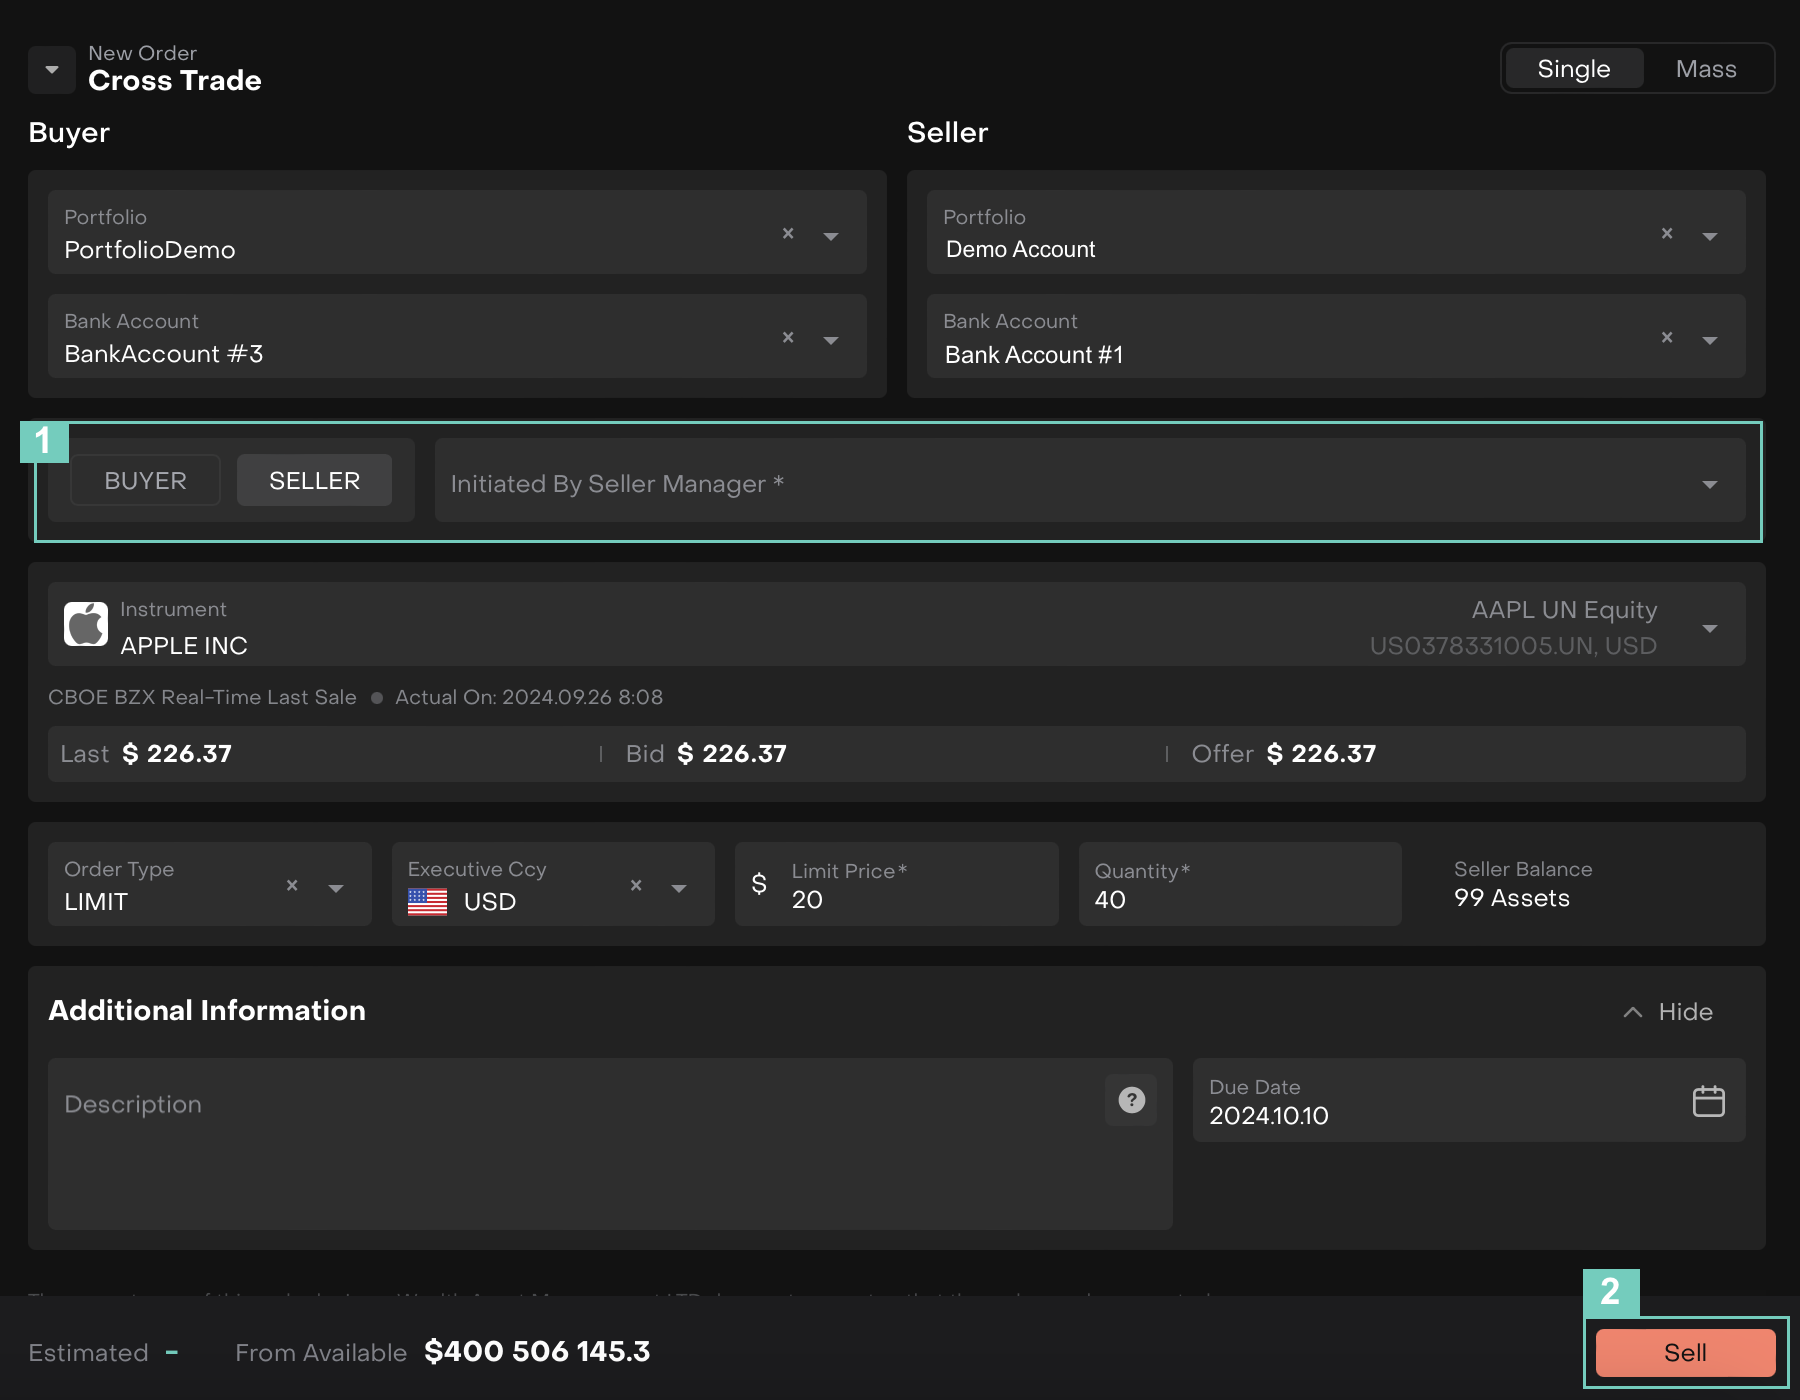Screen dimensions: 1800x1400
Task: Clear the Order Type LIMIT value
Action: click(x=292, y=885)
